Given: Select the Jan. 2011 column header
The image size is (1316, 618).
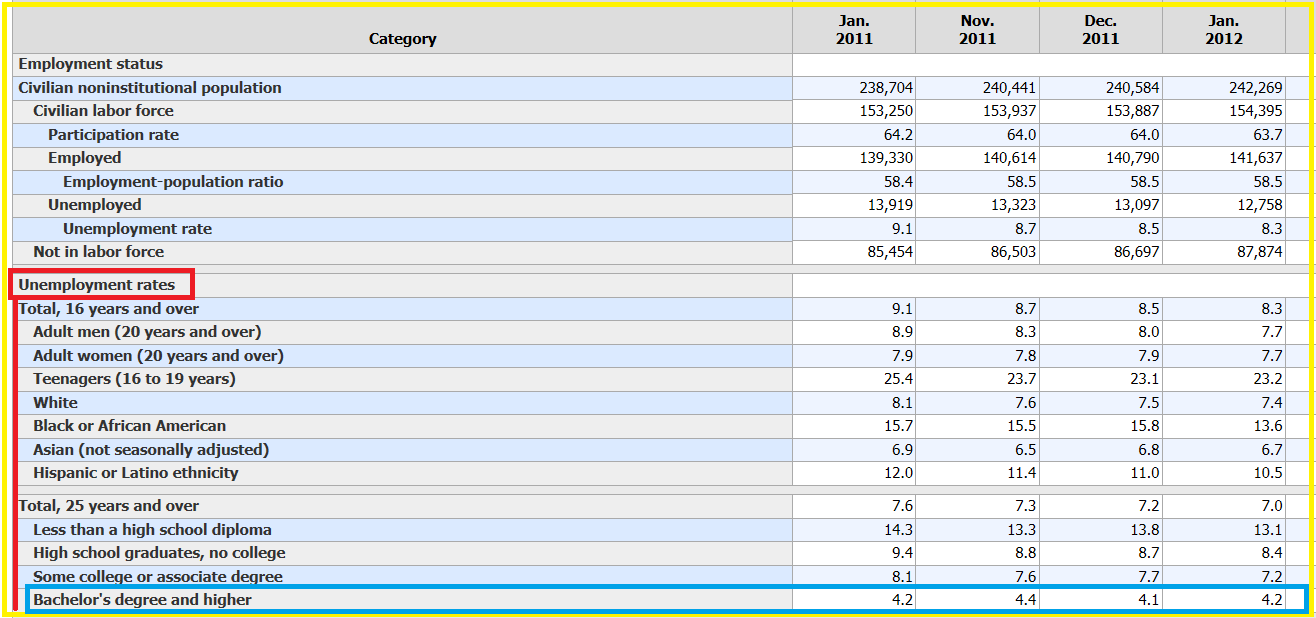Looking at the screenshot, I should 854,30.
